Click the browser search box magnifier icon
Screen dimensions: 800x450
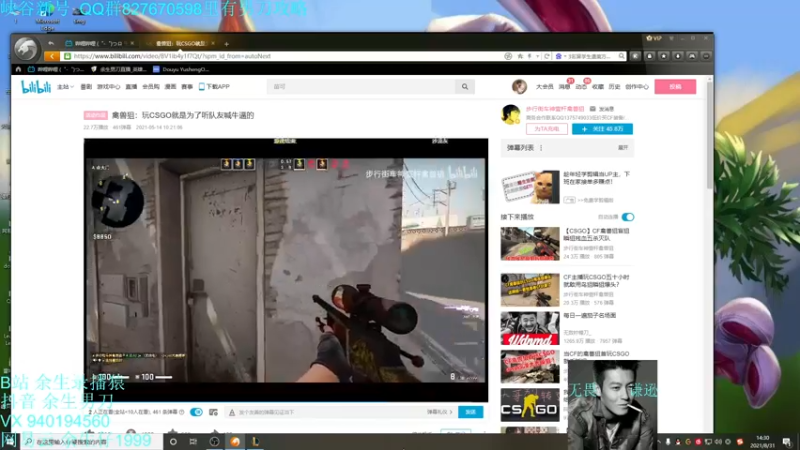(621, 56)
